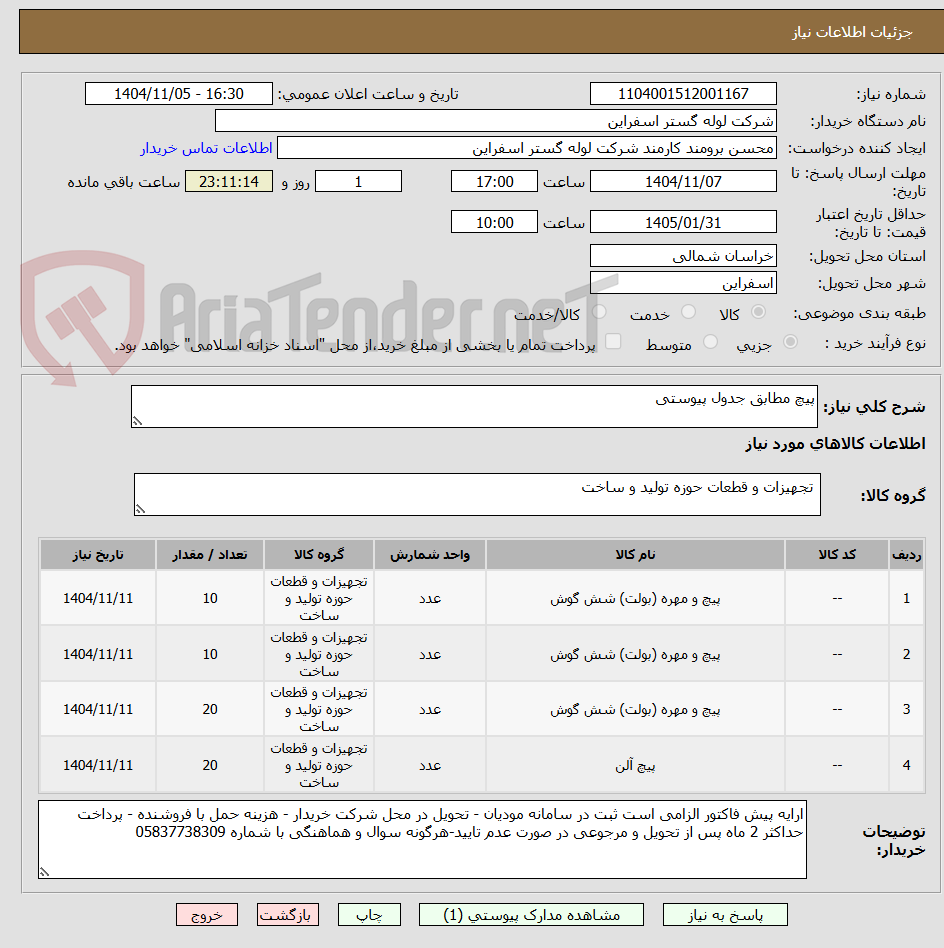Image resolution: width=944 pixels, height=948 pixels.
Task: Click the resize grip of توضیحات خریدار box
Action: [x=44, y=872]
